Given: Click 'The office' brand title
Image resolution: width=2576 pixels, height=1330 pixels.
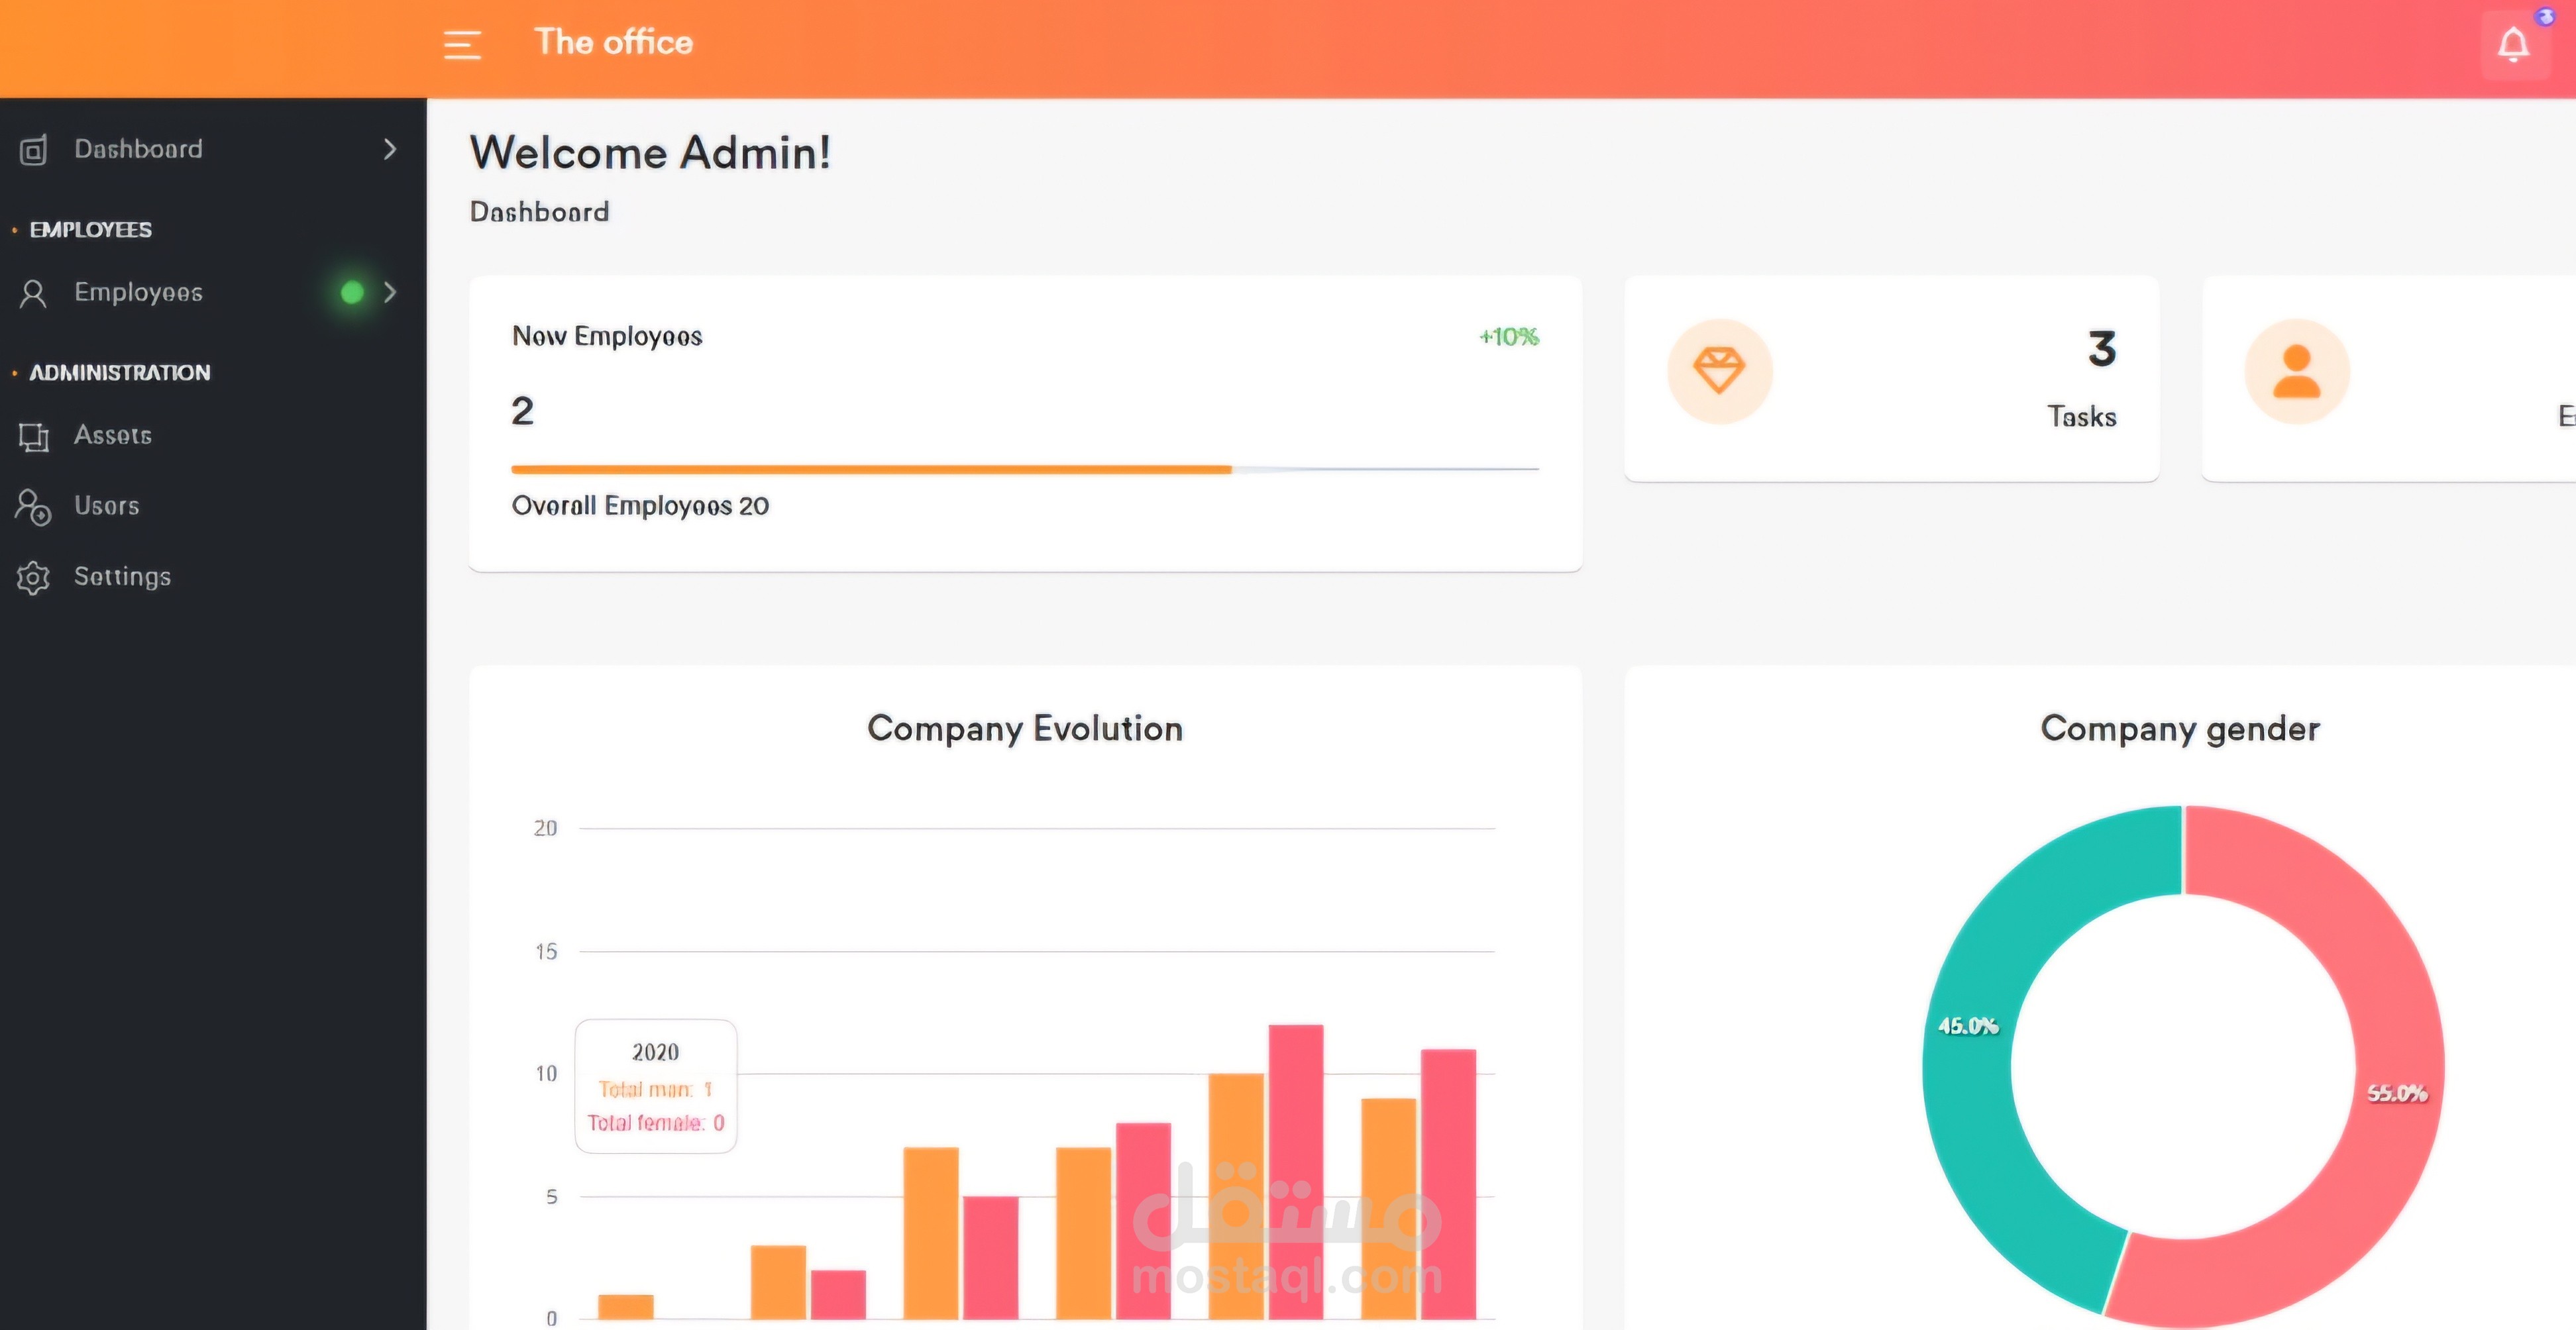Looking at the screenshot, I should click(x=614, y=42).
